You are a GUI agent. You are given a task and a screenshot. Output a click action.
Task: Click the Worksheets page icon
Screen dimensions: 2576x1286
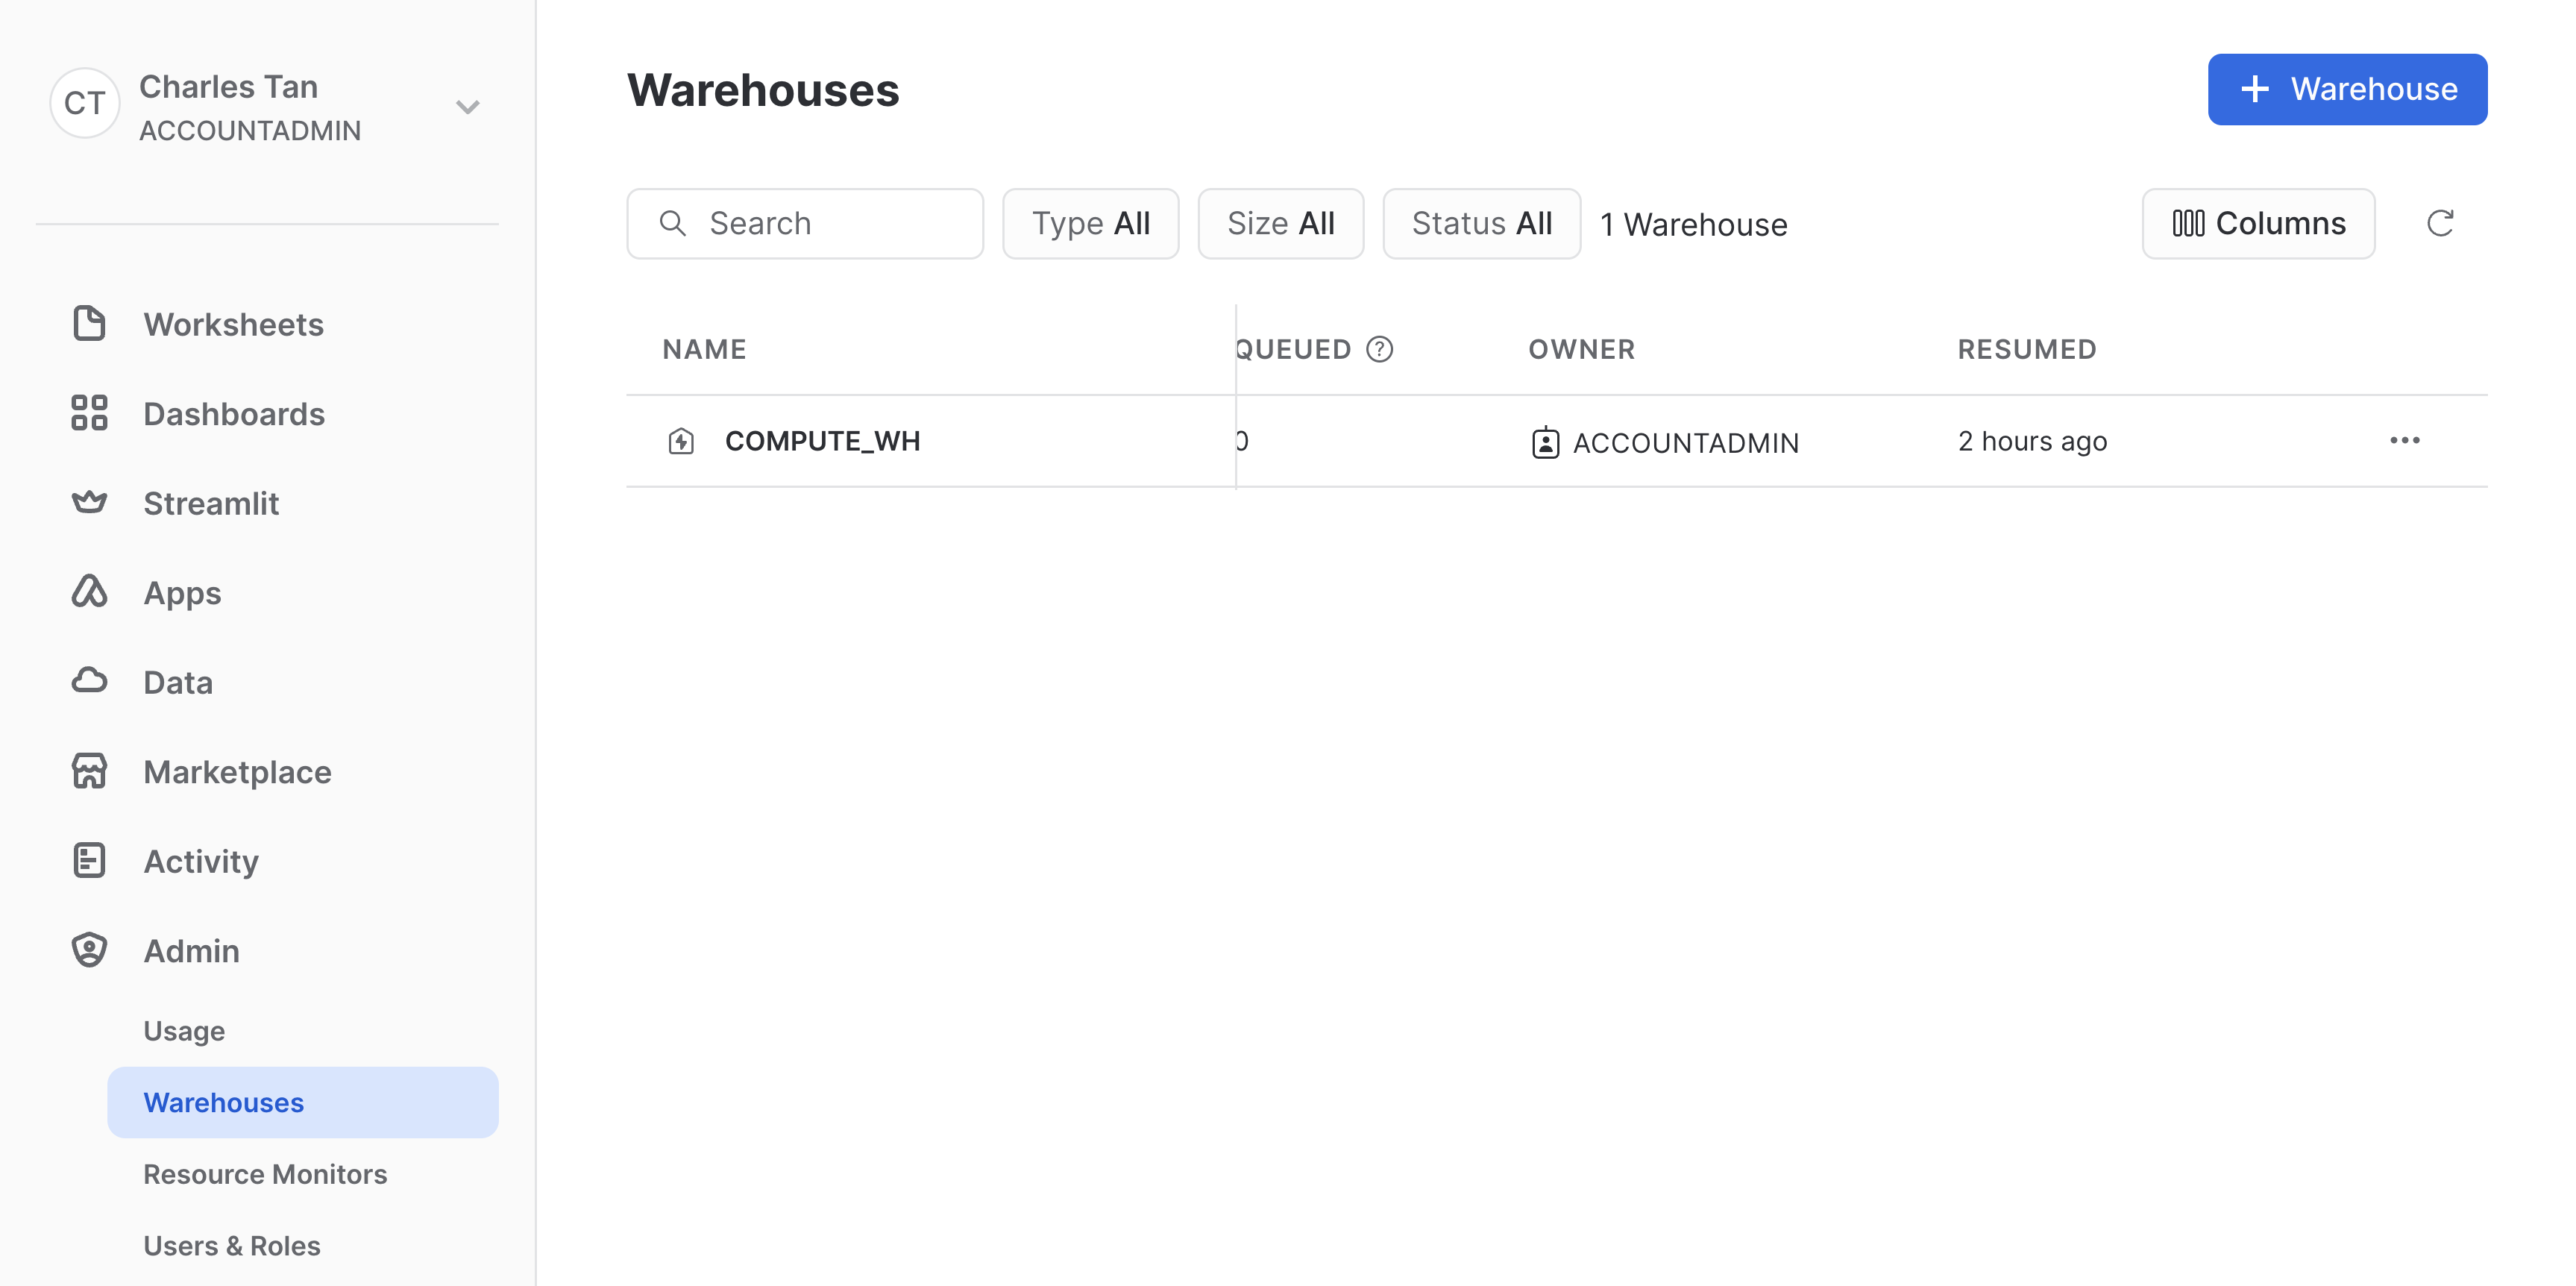click(x=89, y=323)
